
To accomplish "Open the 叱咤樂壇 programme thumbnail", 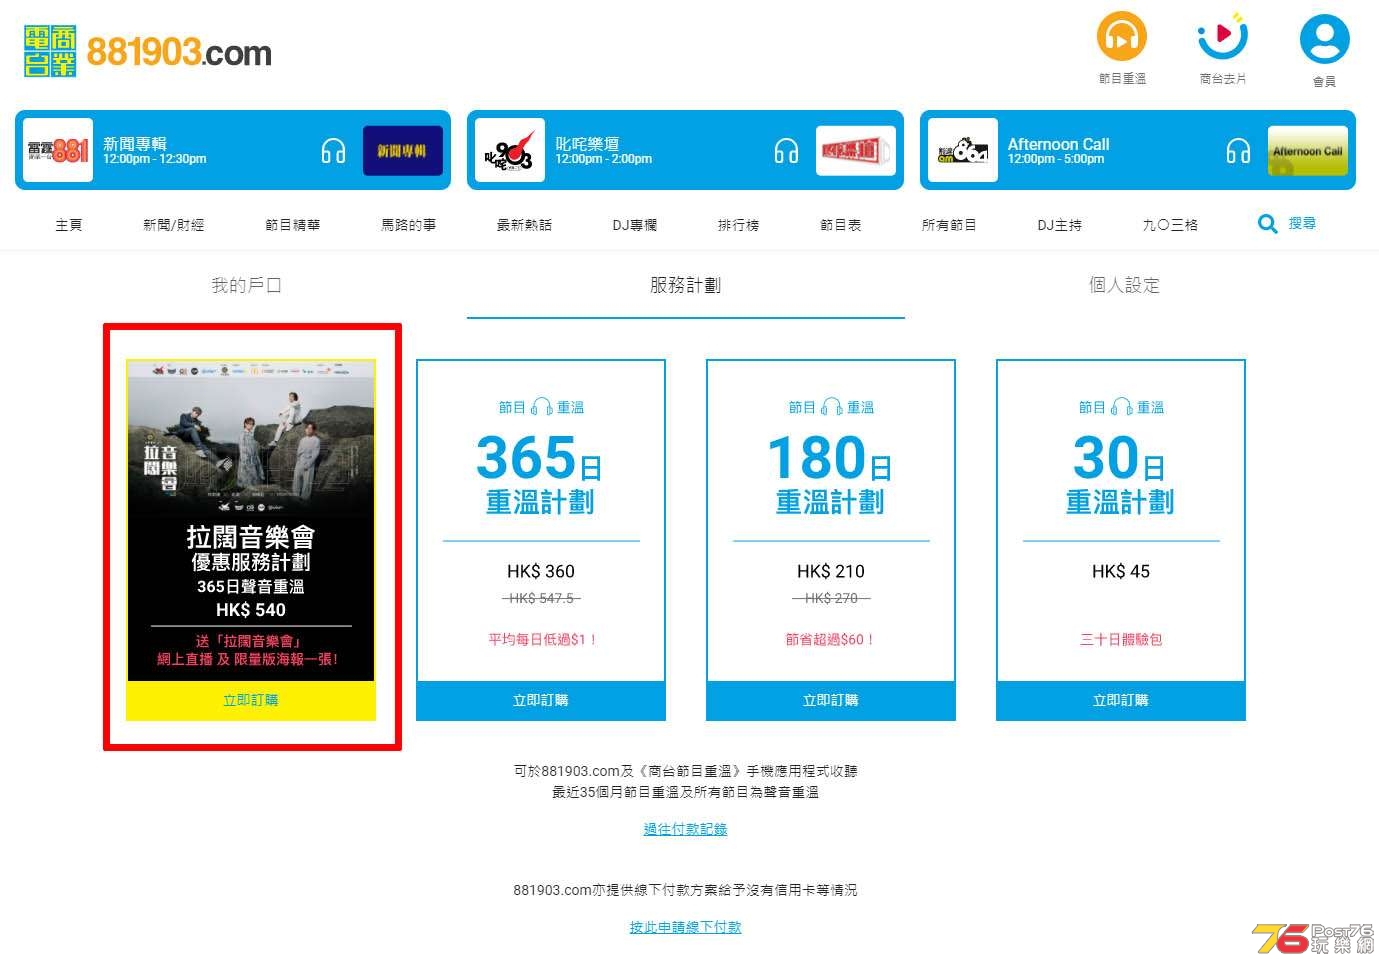I will point(855,151).
